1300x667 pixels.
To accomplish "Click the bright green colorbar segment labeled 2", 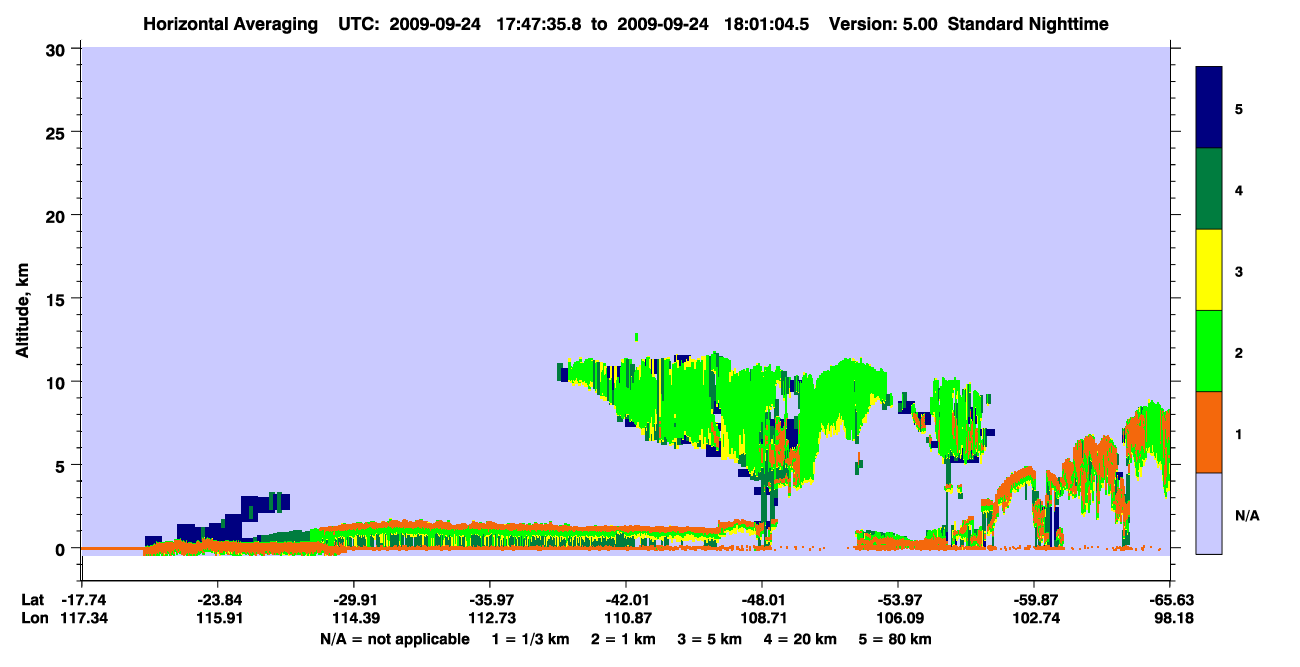I will [x=1209, y=351].
